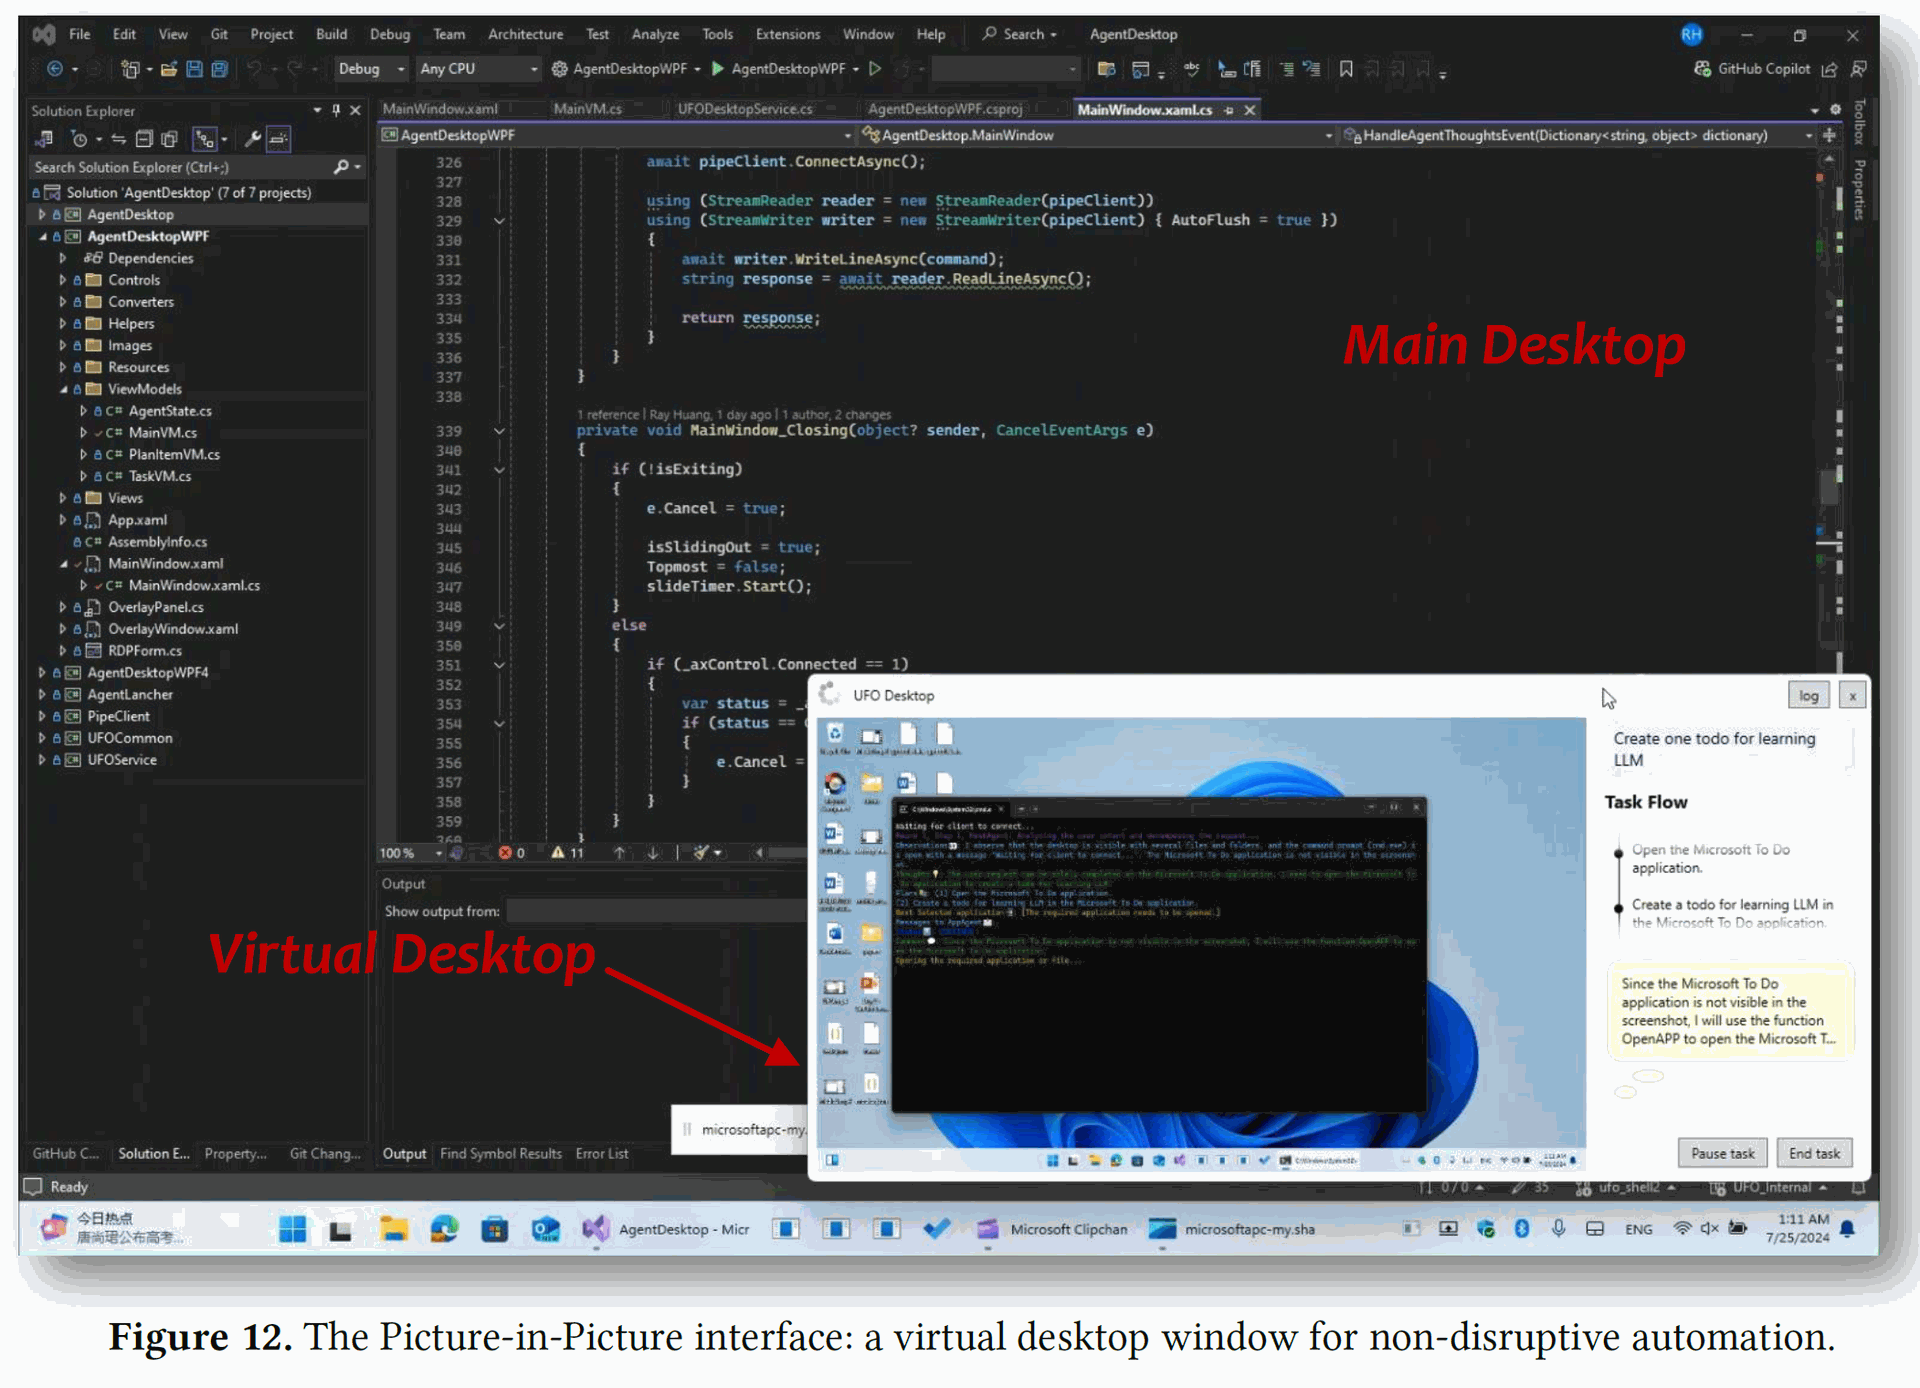The width and height of the screenshot is (1920, 1388).
Task: Click Solution Explorer Properties wrench icon
Action: click(x=253, y=139)
